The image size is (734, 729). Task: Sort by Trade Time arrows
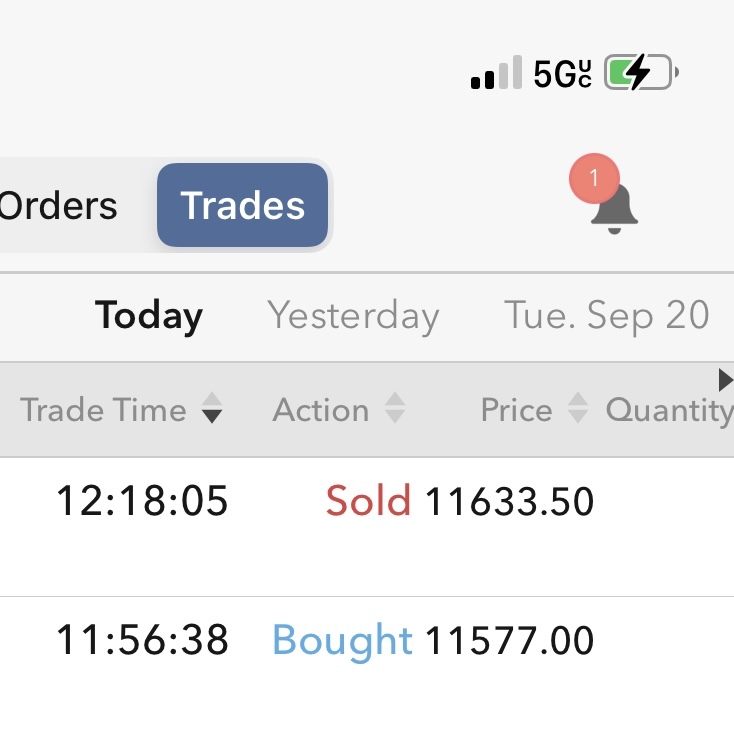click(211, 410)
